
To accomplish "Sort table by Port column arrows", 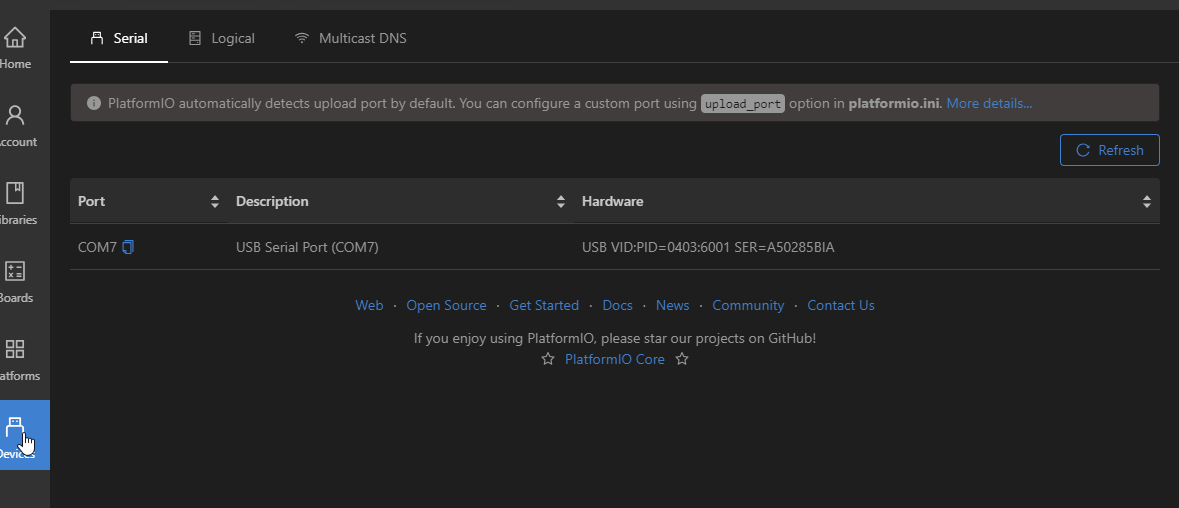I will point(214,201).
